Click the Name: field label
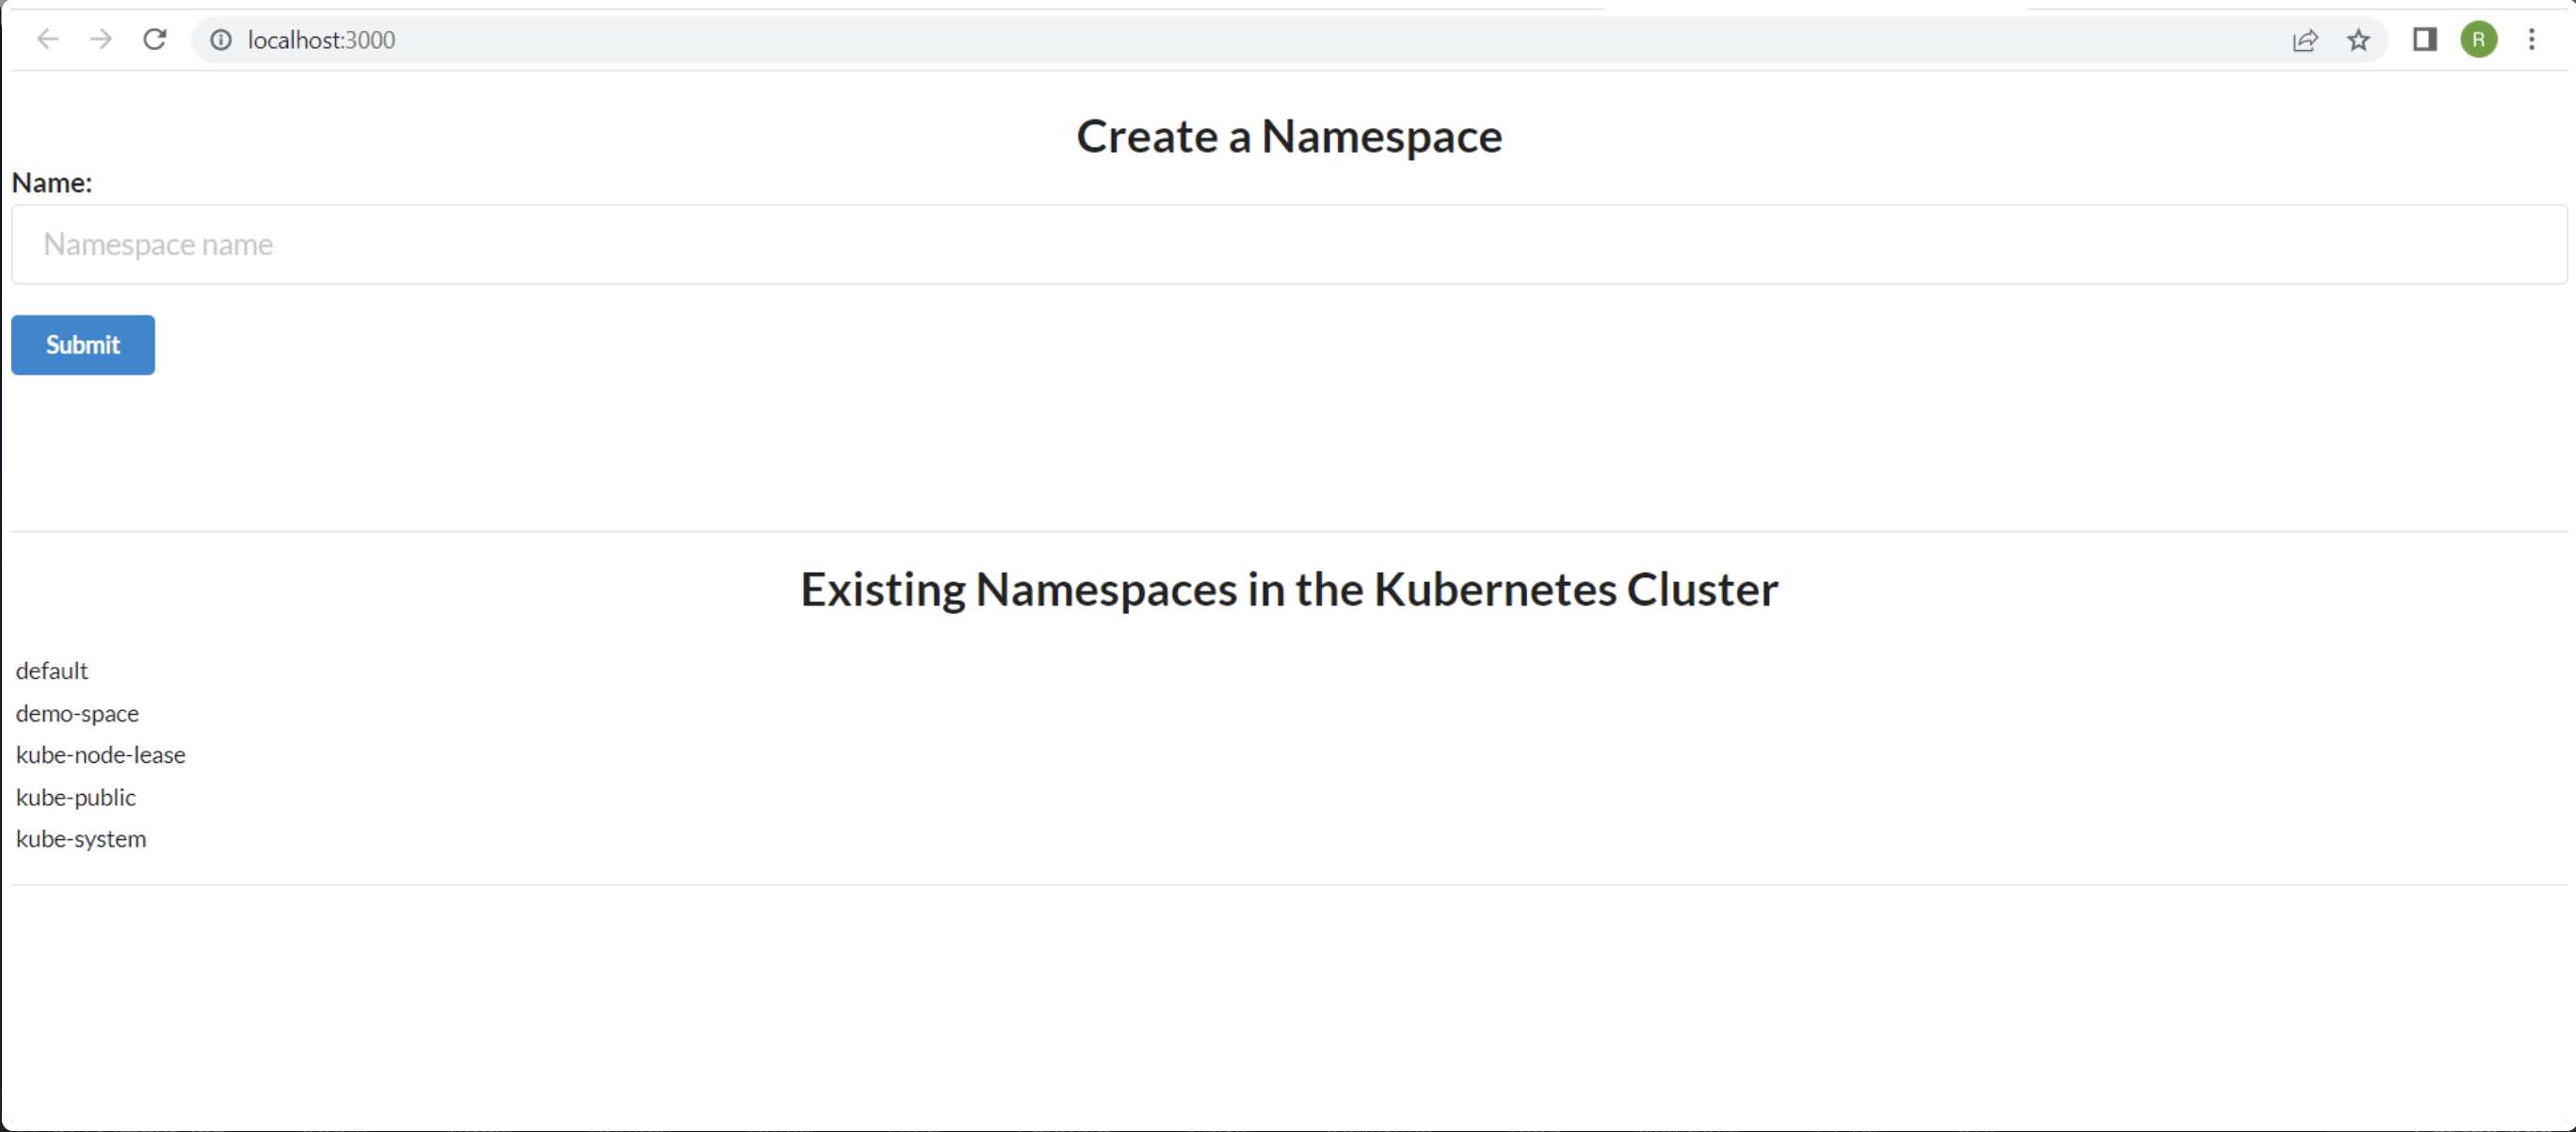2576x1132 pixels. (52, 183)
